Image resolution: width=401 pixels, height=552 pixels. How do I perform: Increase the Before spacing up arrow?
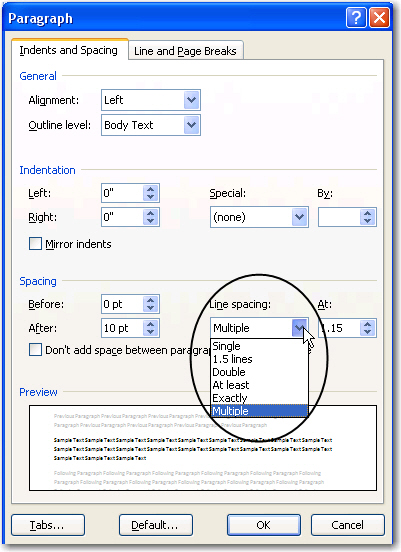[151, 300]
